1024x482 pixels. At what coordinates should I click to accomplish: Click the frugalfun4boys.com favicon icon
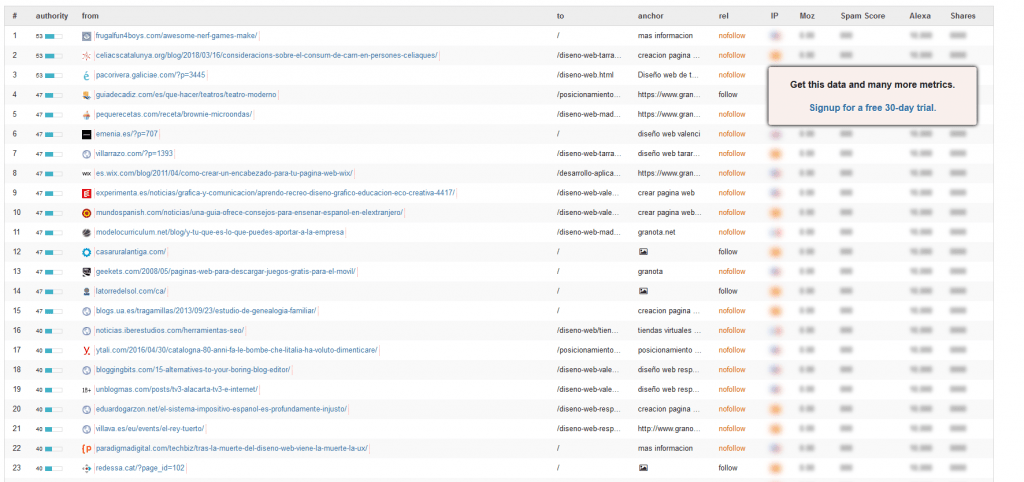[x=86, y=36]
